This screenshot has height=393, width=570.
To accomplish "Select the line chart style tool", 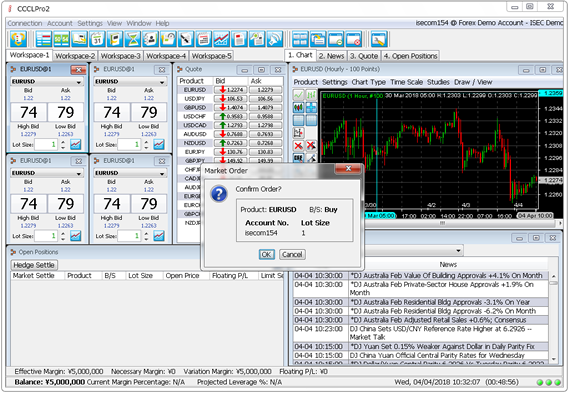I will [x=298, y=95].
